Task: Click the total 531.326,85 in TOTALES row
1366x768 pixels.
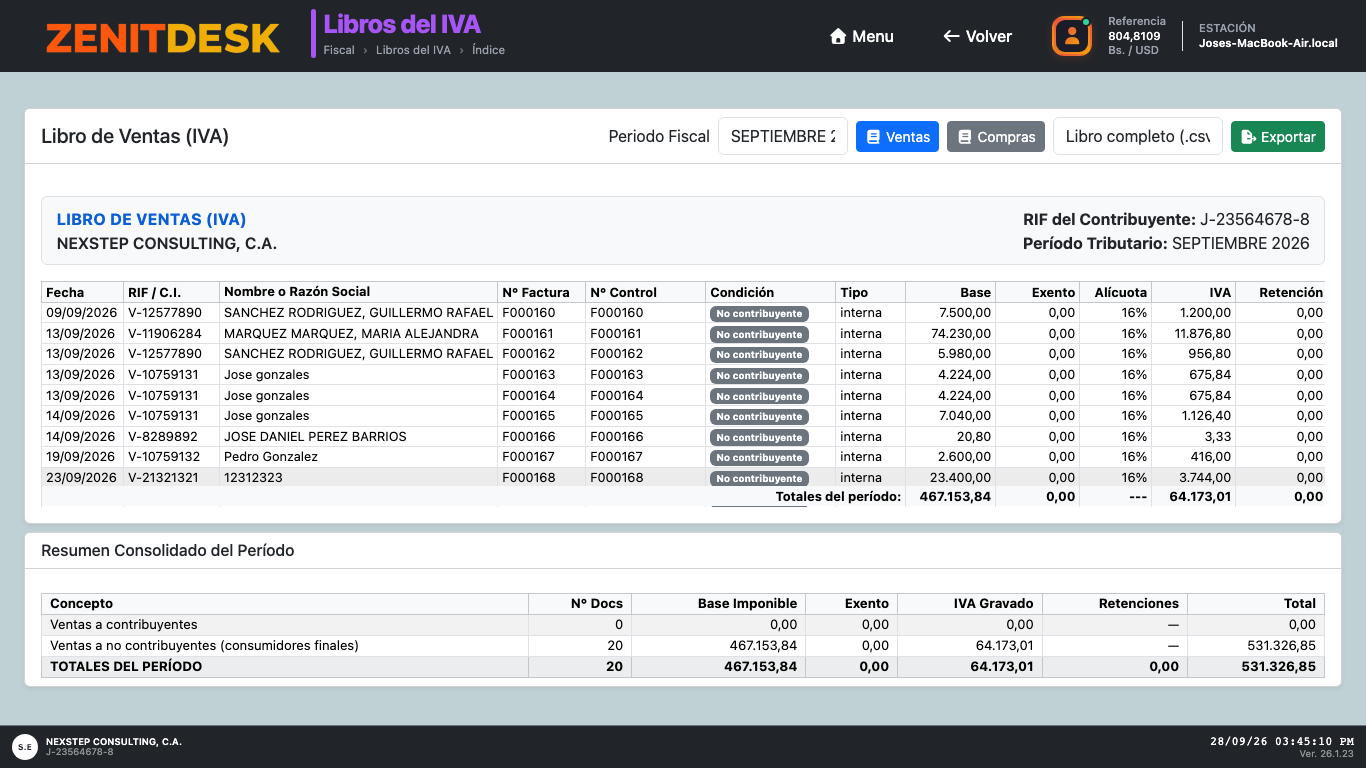Action: click(1278, 667)
